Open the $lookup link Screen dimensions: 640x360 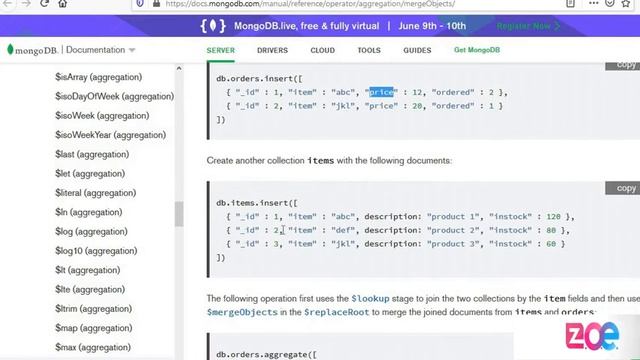[x=370, y=299]
